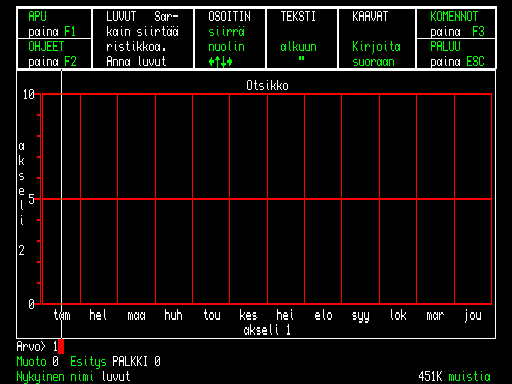Select the syy month label
This screenshot has height=384, width=512.
(361, 316)
